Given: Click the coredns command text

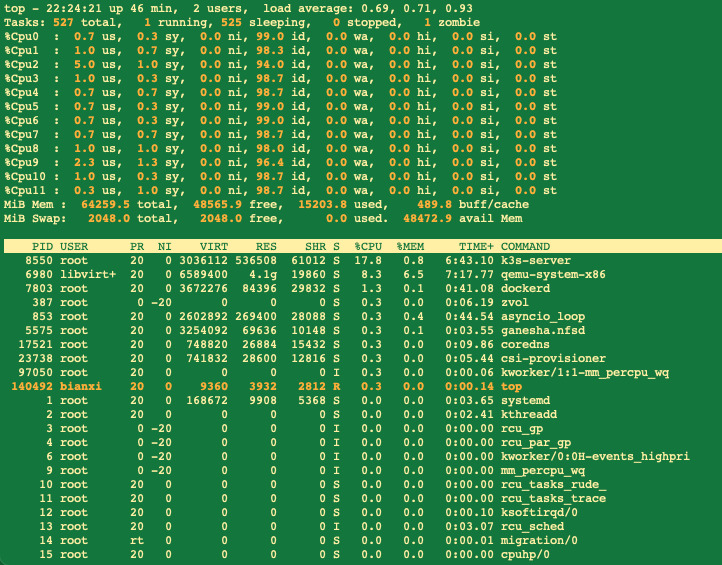Looking at the screenshot, I should 525,344.
